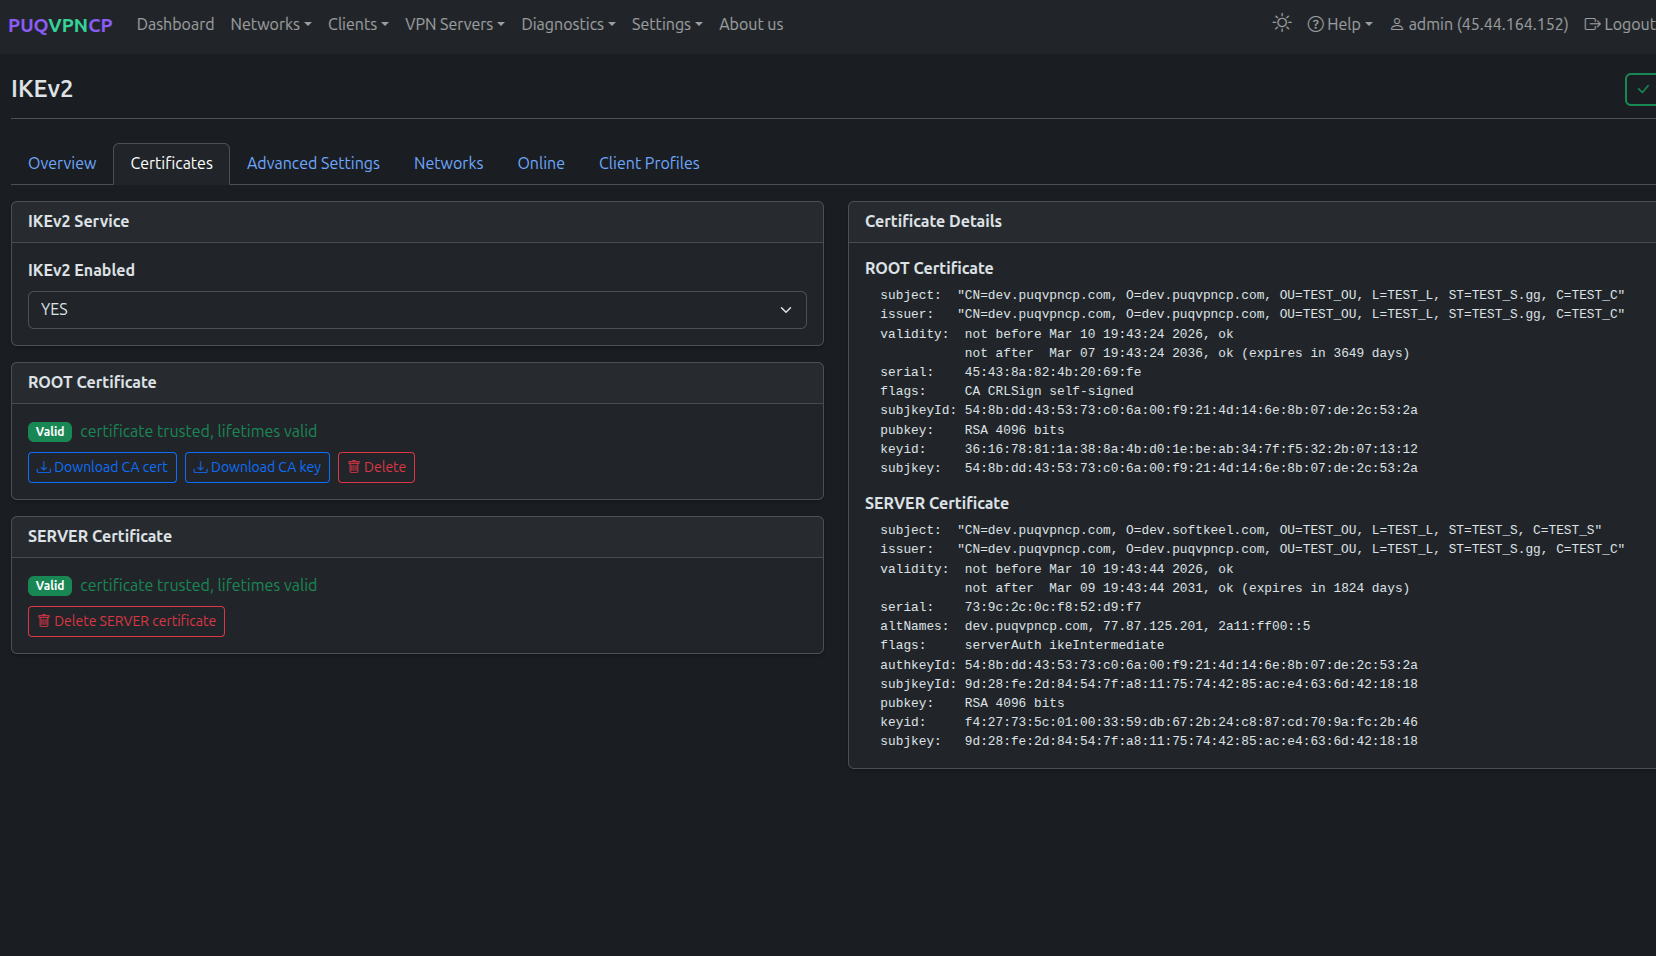Expand the Networks dropdown in navbar

pos(271,24)
